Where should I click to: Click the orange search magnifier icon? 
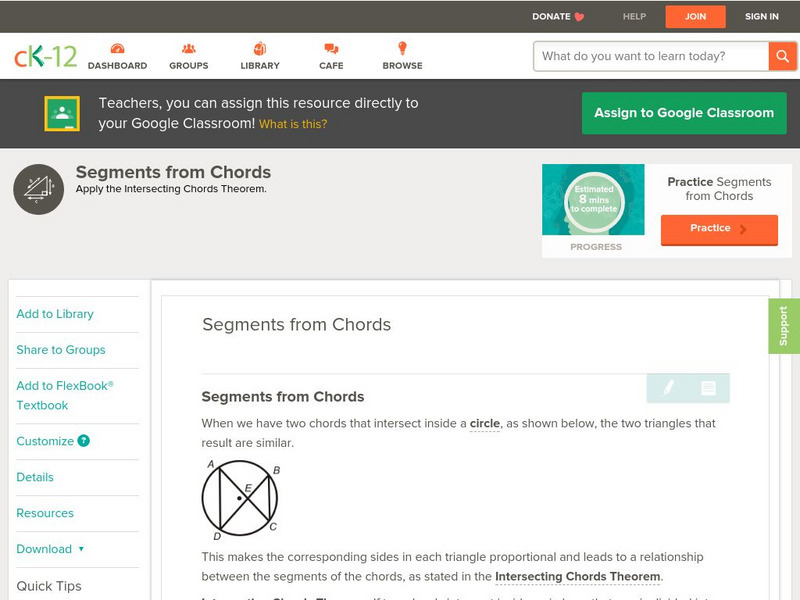[x=783, y=56]
